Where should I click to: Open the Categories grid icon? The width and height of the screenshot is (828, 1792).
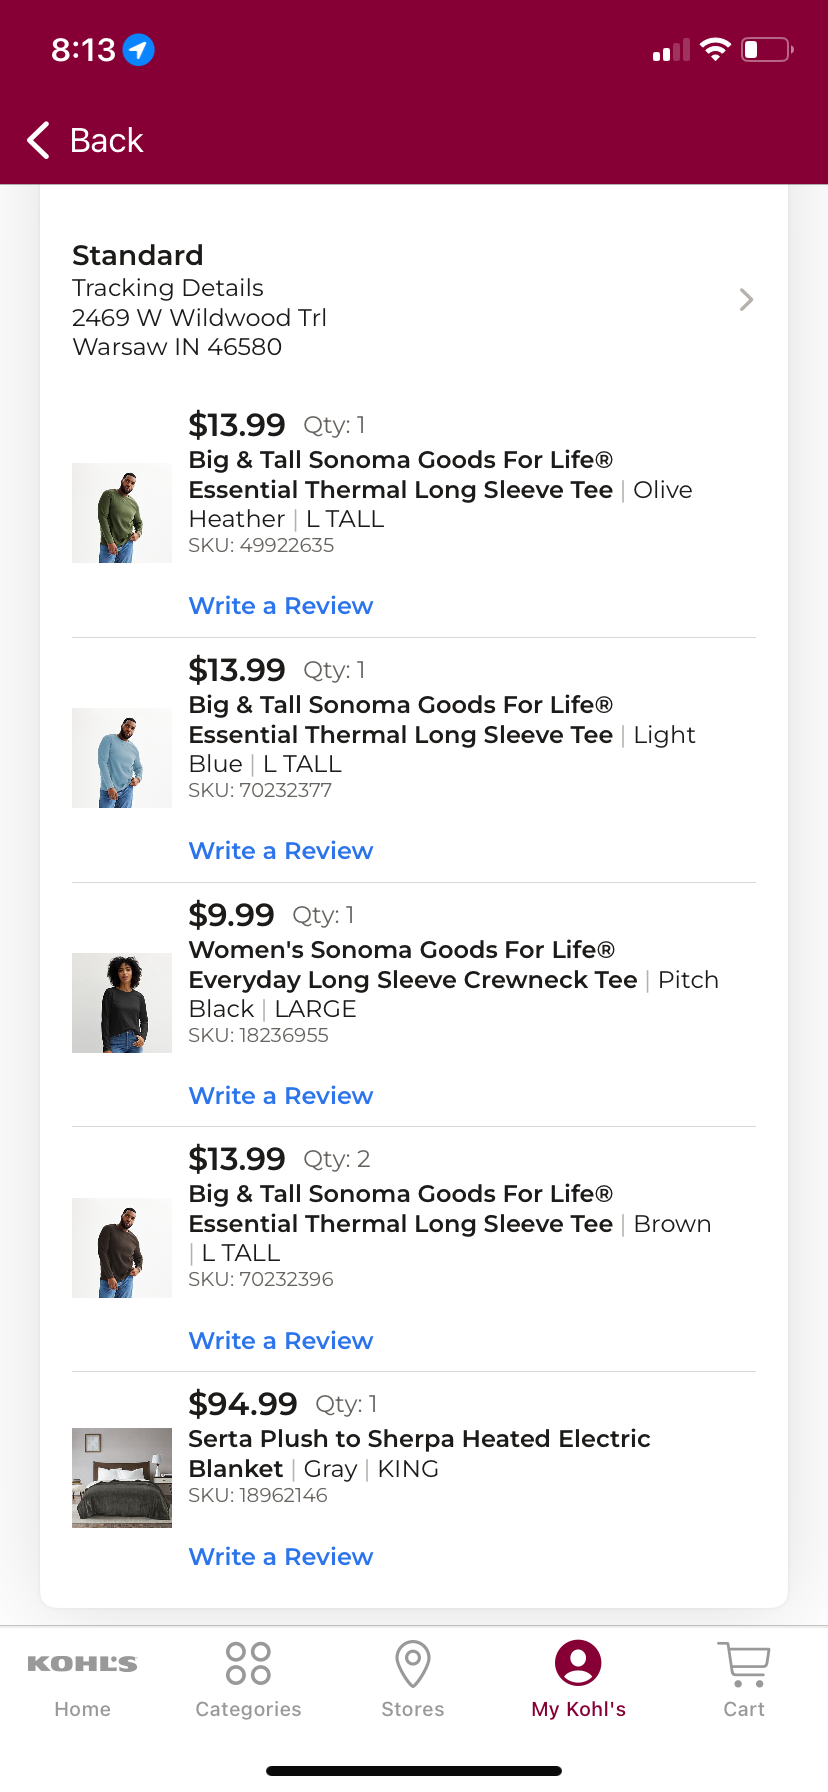248,1664
